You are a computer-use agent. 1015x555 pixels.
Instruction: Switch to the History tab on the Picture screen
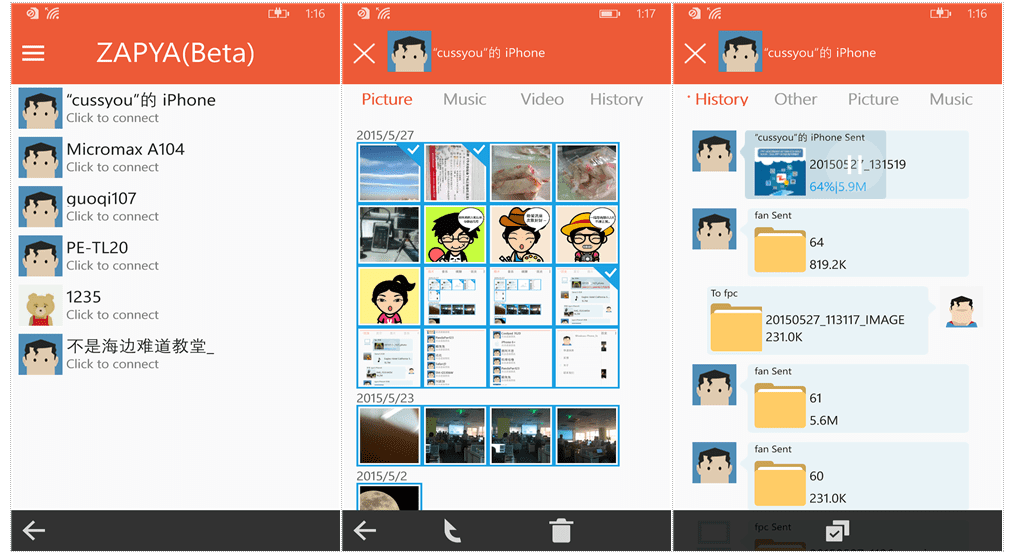point(616,99)
